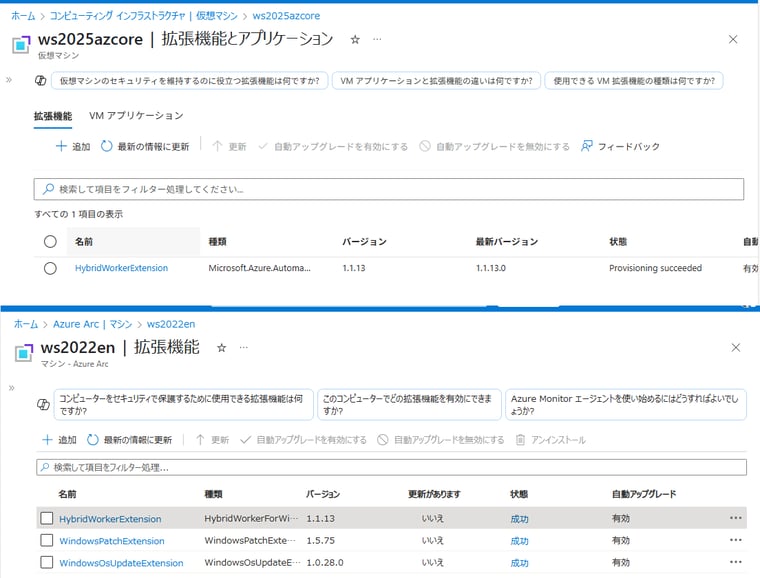Click version 1.5.75 cell

tap(320, 540)
